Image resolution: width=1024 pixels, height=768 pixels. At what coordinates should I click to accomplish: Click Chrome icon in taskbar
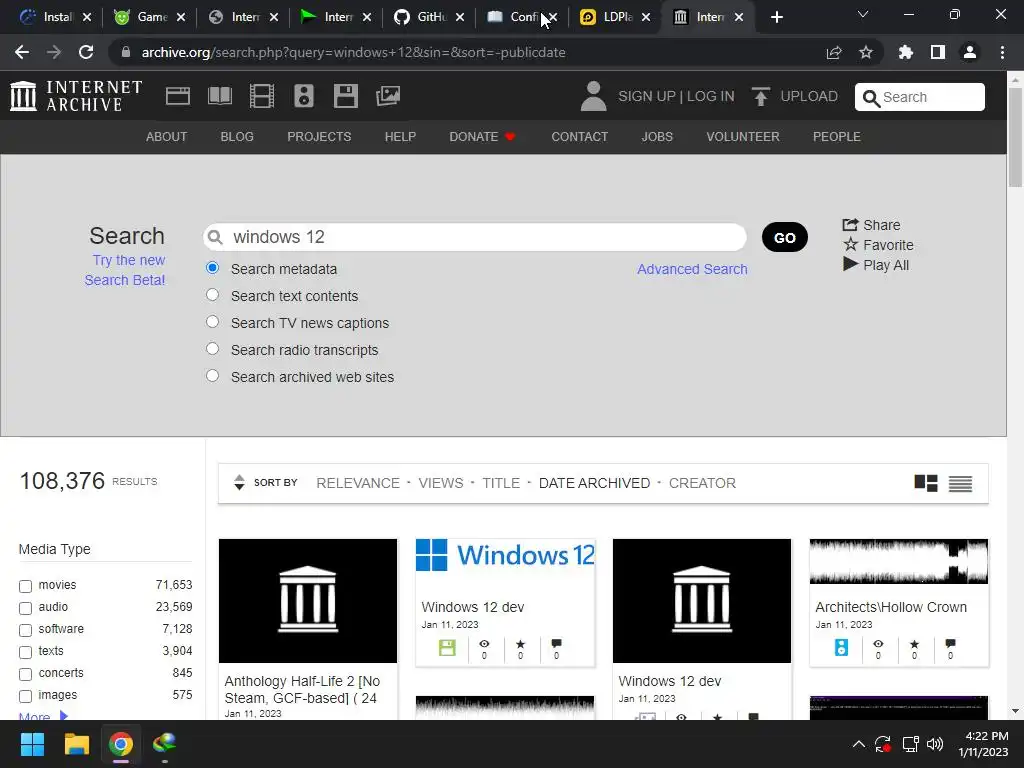click(121, 744)
